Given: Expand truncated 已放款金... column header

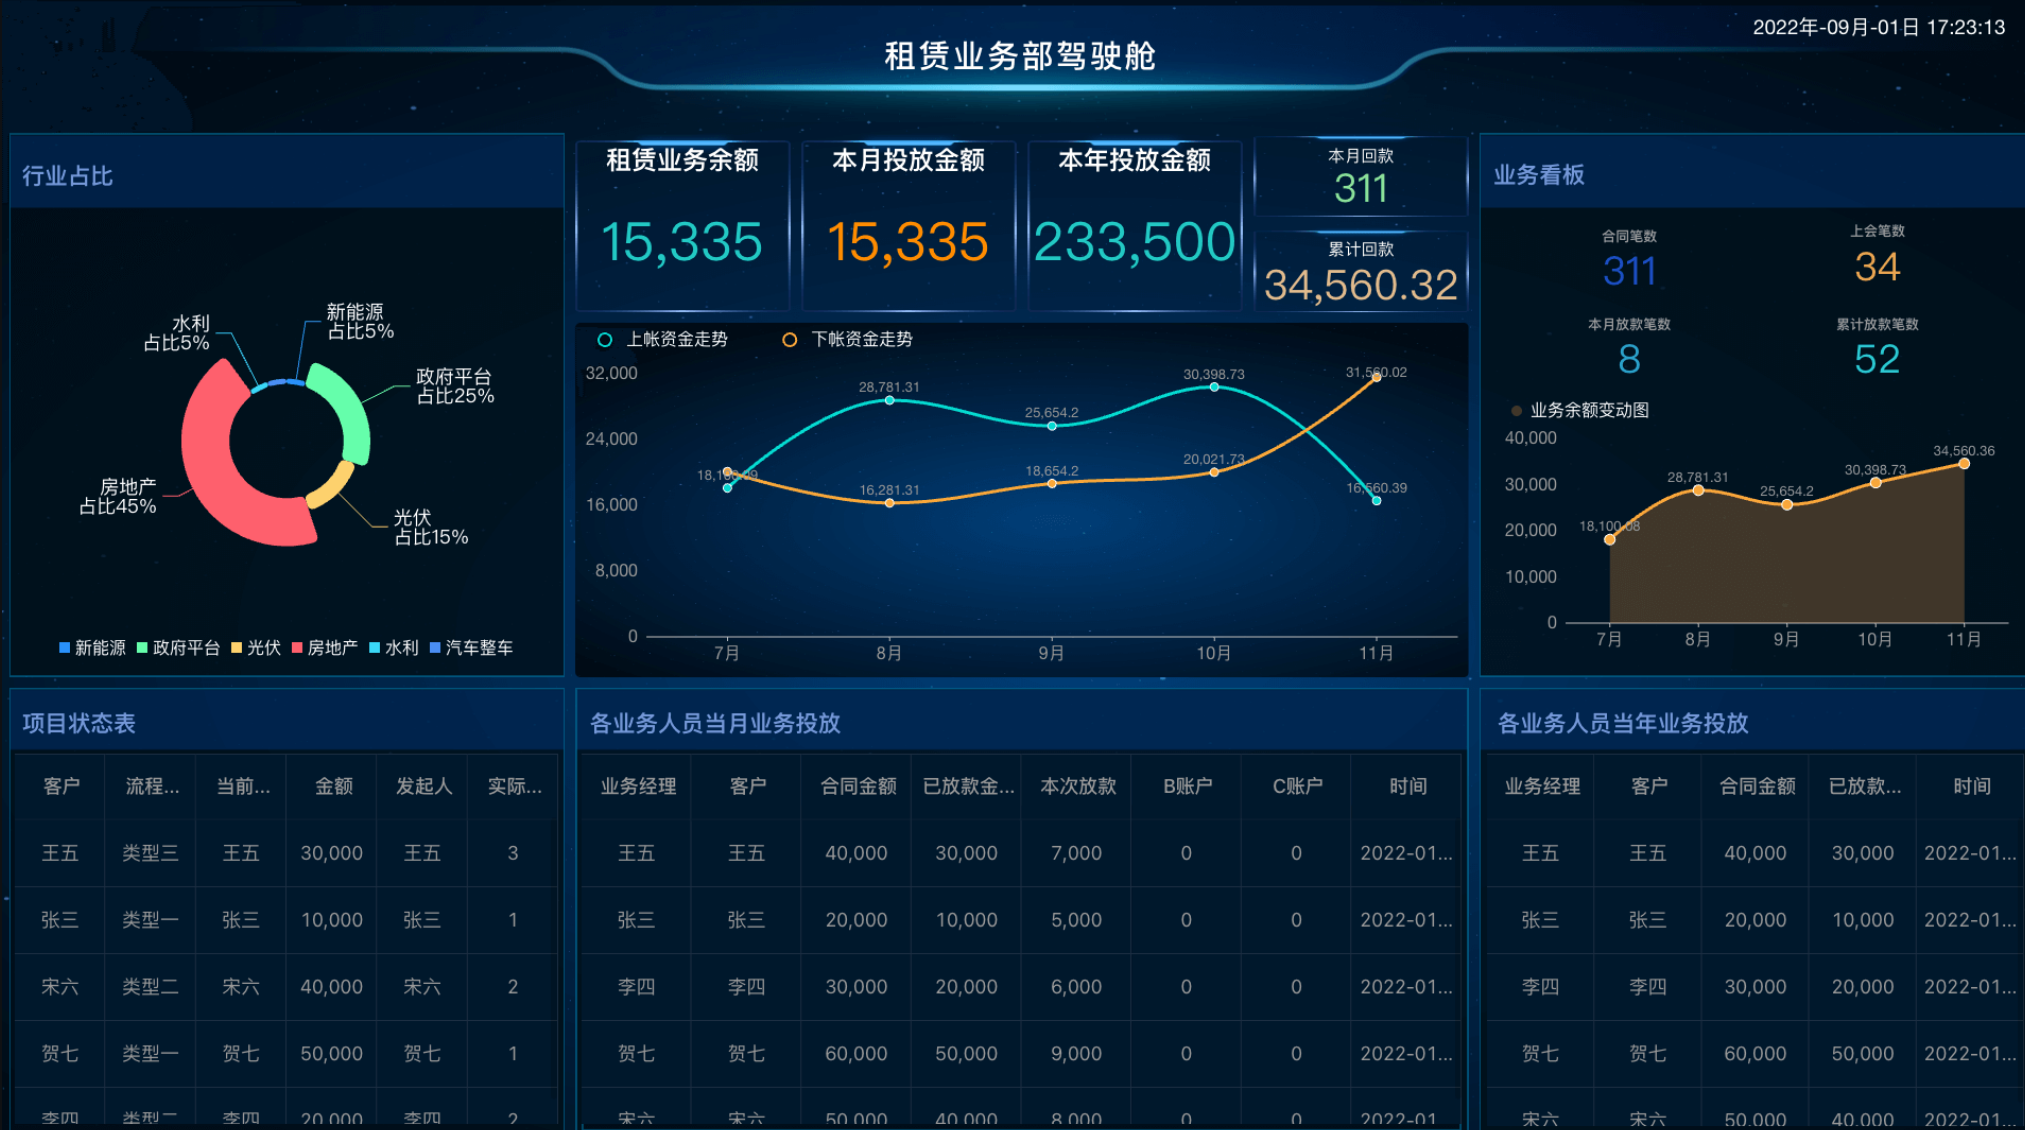Looking at the screenshot, I should [x=967, y=786].
